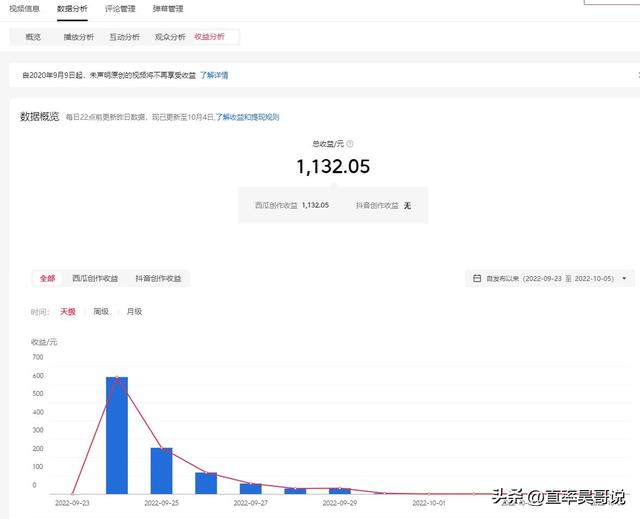Select the 概览 sub-tab
640x519 pixels.
(33, 37)
